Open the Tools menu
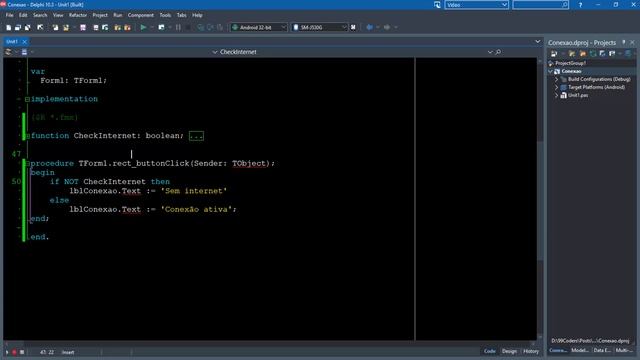 [165, 15]
